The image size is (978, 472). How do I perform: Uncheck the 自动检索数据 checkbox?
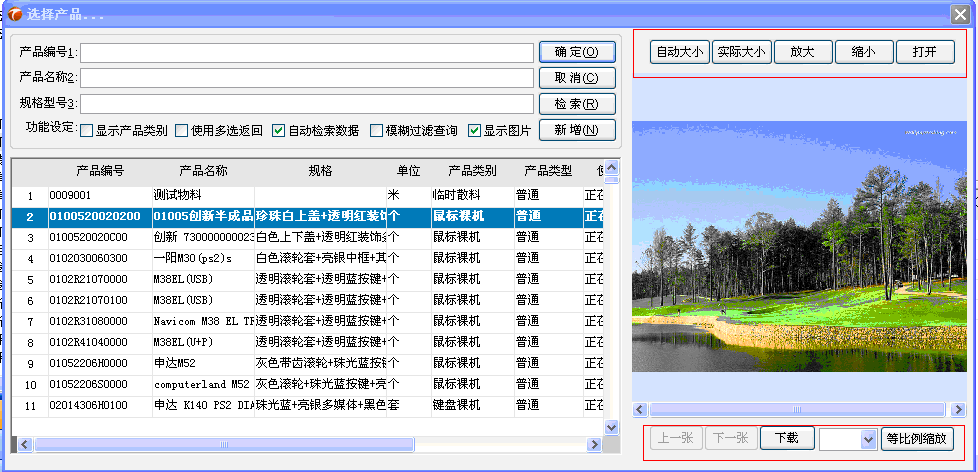(x=279, y=130)
